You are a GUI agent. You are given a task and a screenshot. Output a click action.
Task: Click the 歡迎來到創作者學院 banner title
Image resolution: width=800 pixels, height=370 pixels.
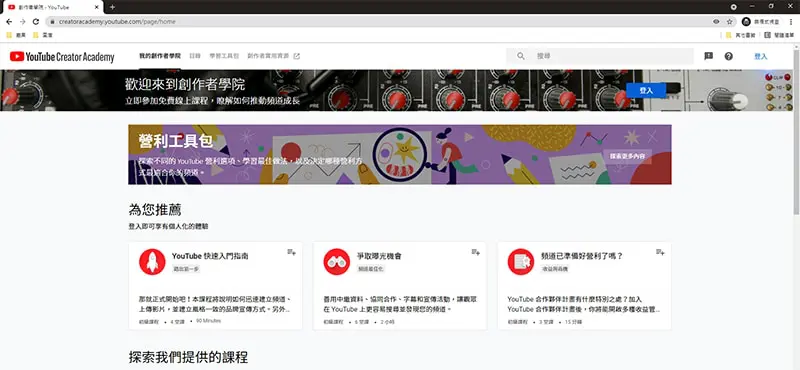185,84
